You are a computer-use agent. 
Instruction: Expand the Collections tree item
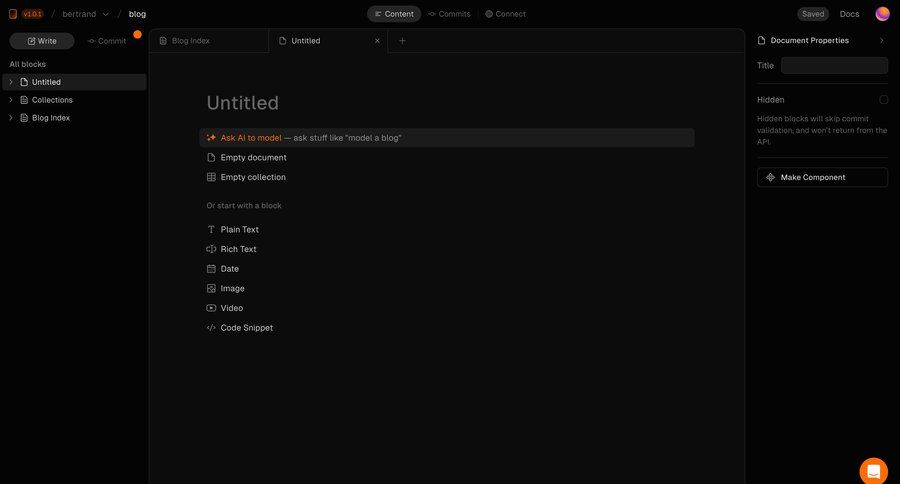click(x=11, y=100)
